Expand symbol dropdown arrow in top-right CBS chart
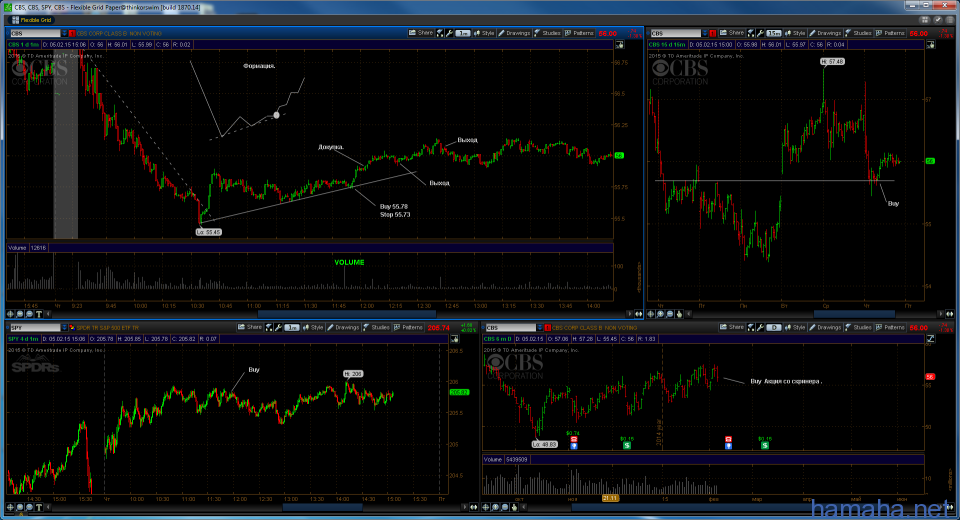The width and height of the screenshot is (960, 520). pos(705,33)
